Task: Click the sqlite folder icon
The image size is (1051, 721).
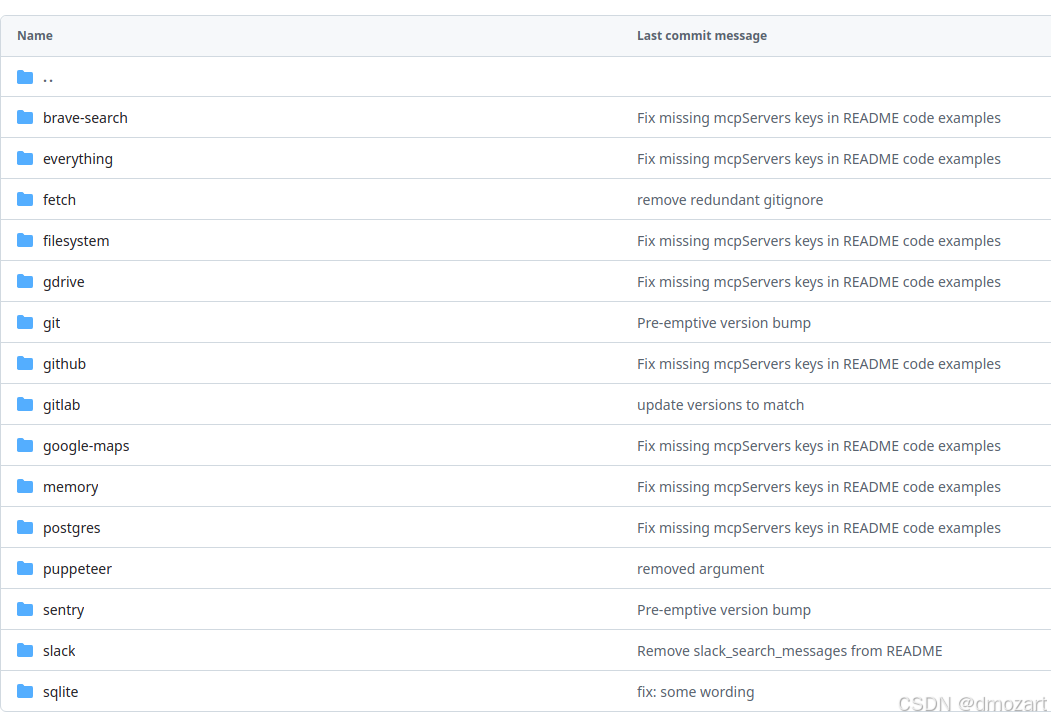Action: click(25, 692)
